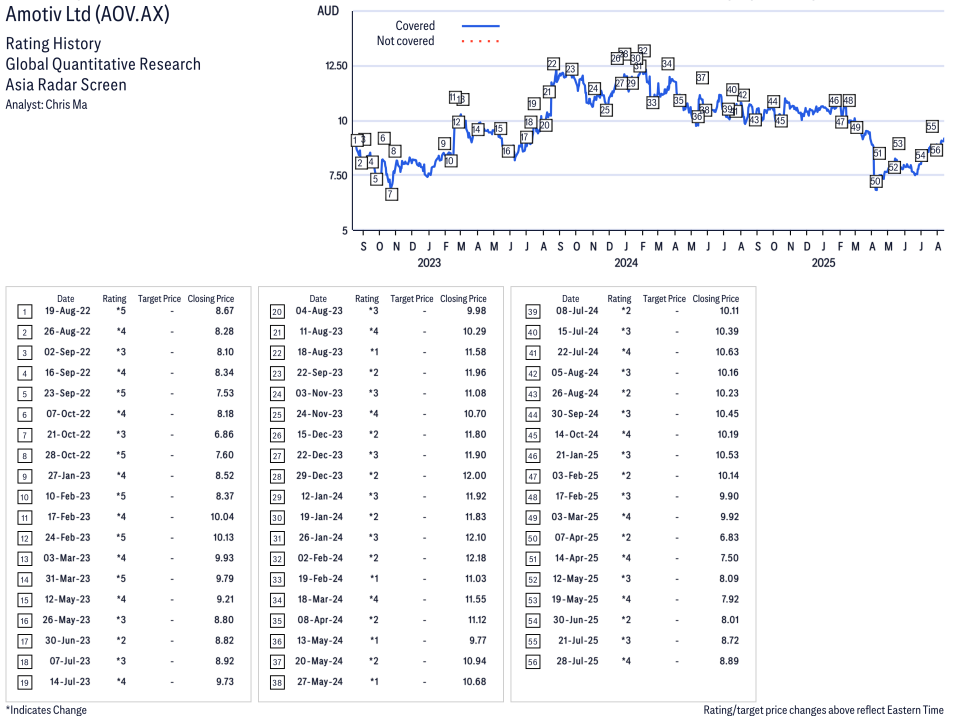The height and width of the screenshot is (716, 955).
Task: Click the date 31-Mar-23
Action: [x=68, y=578]
